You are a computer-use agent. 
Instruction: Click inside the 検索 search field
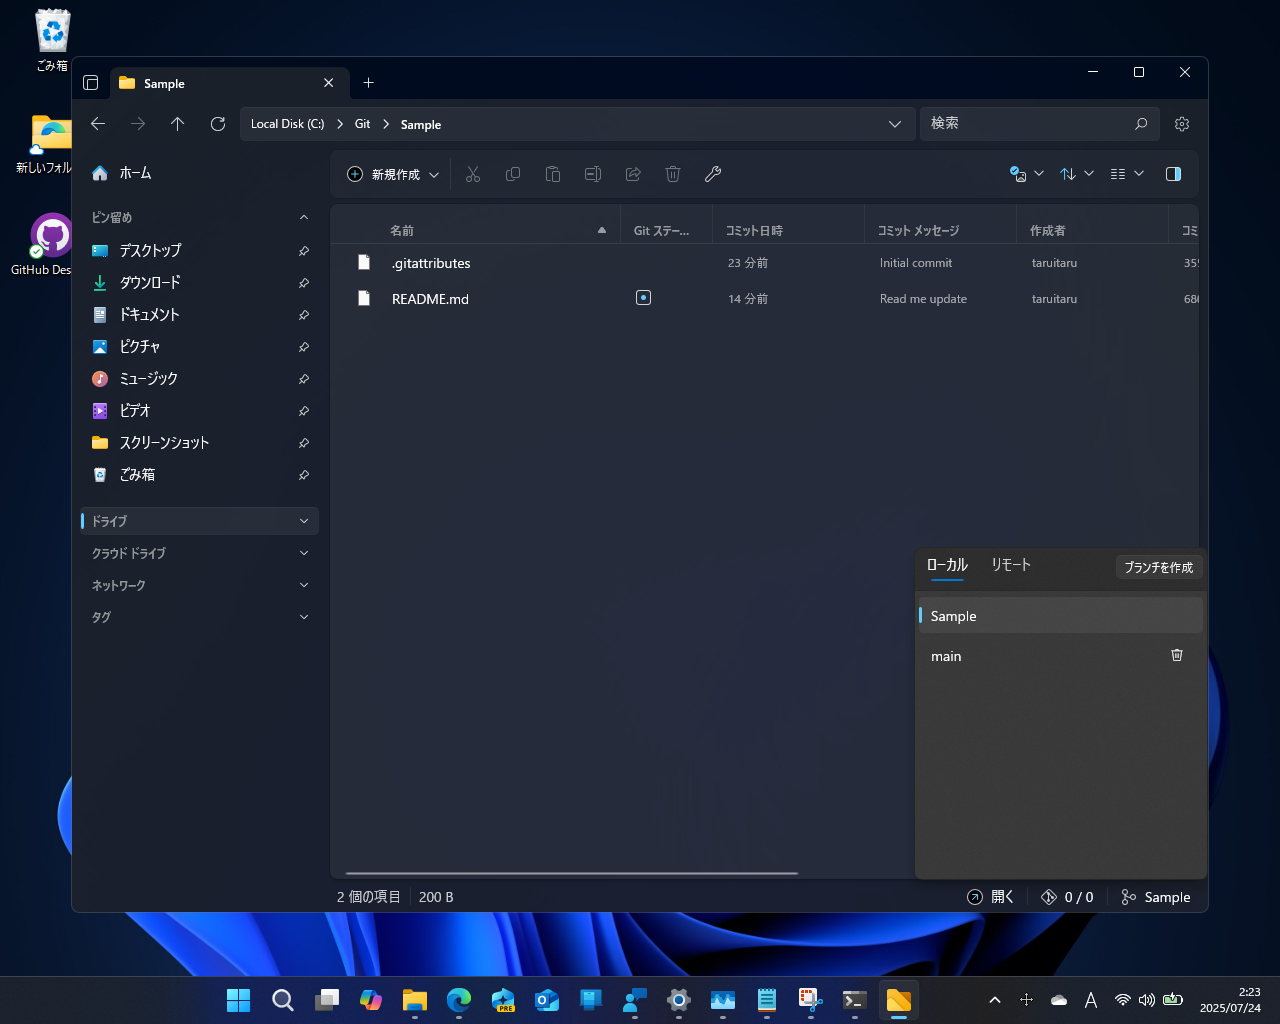pos(1030,123)
